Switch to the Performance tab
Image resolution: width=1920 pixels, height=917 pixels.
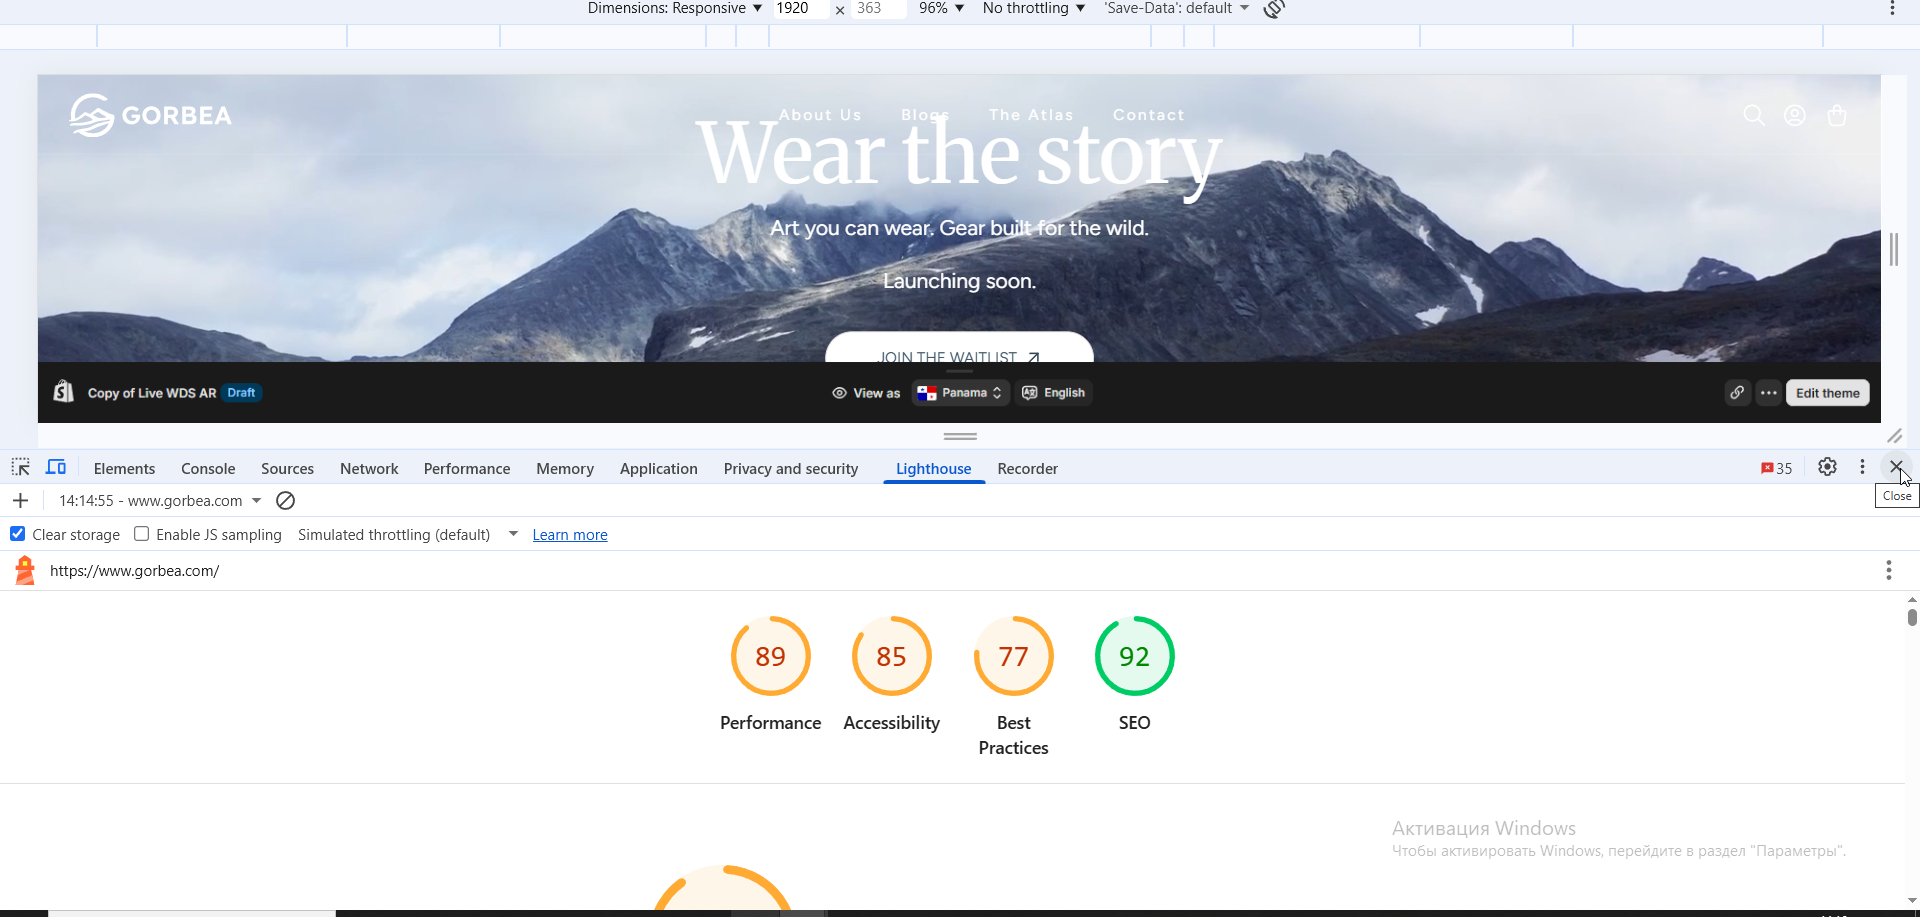467,469
